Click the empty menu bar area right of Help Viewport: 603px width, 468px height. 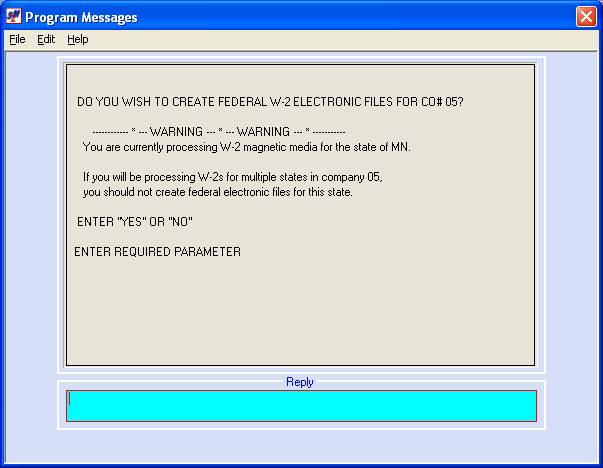click(342, 40)
